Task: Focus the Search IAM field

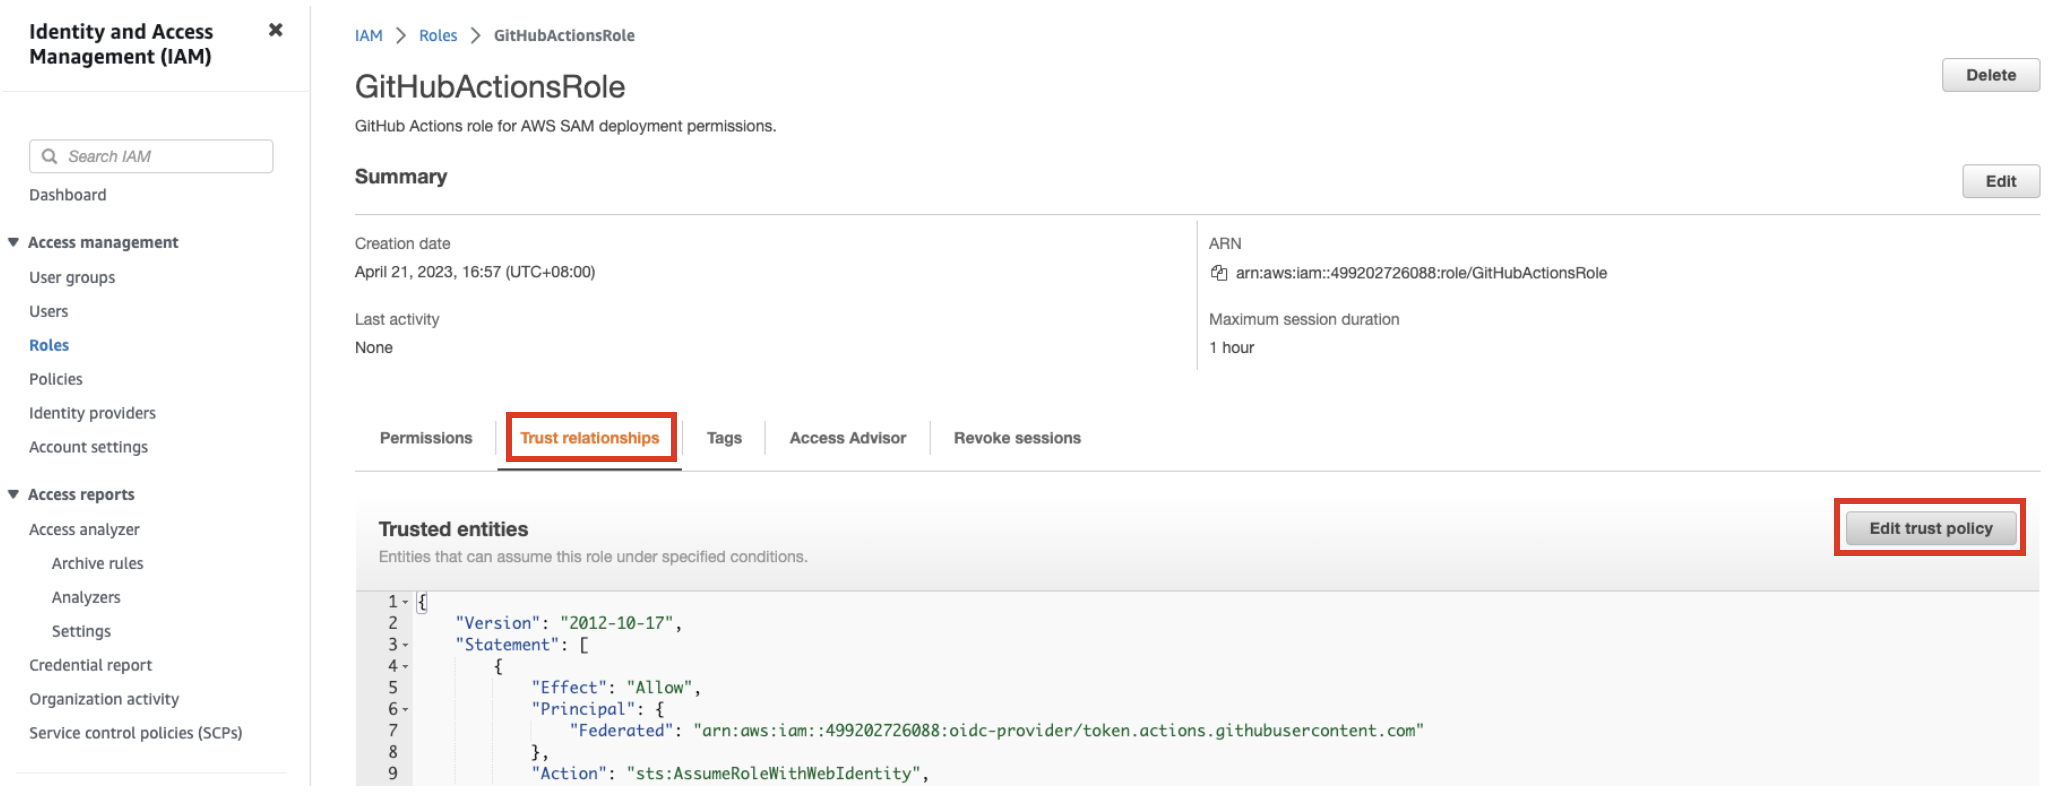Action: (151, 156)
